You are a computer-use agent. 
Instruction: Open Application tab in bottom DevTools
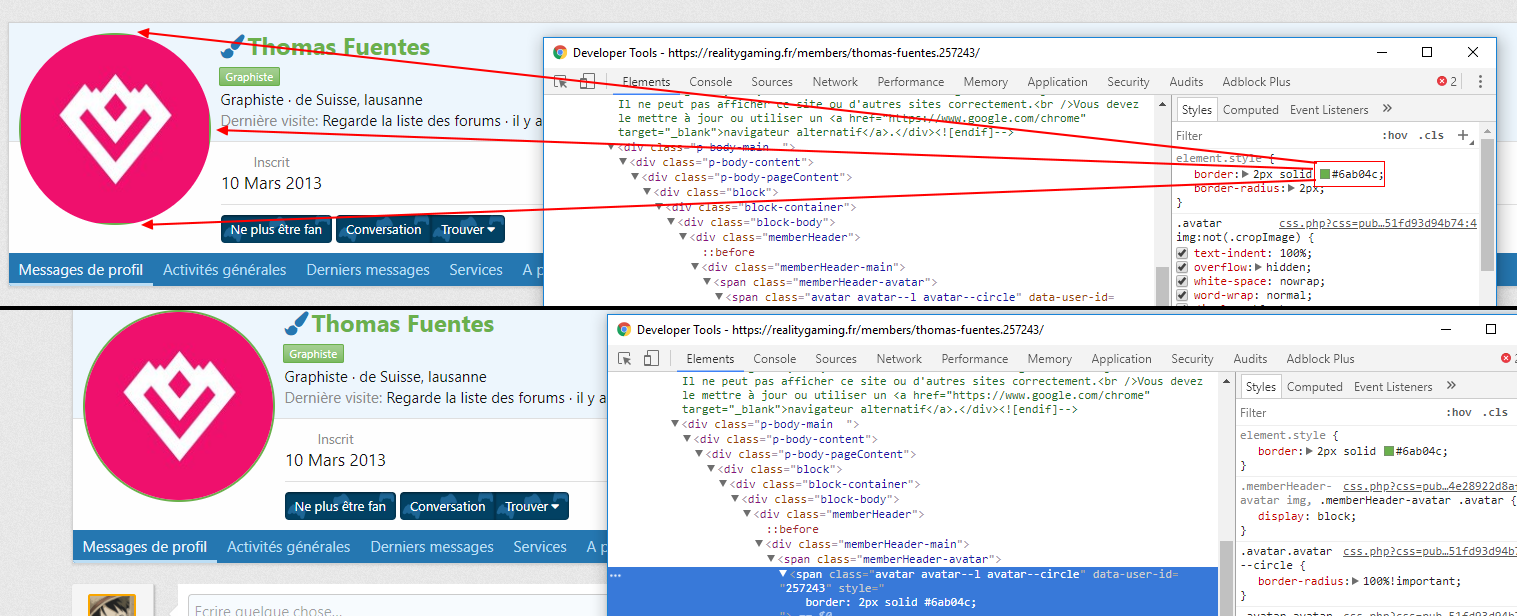pos(1121,359)
